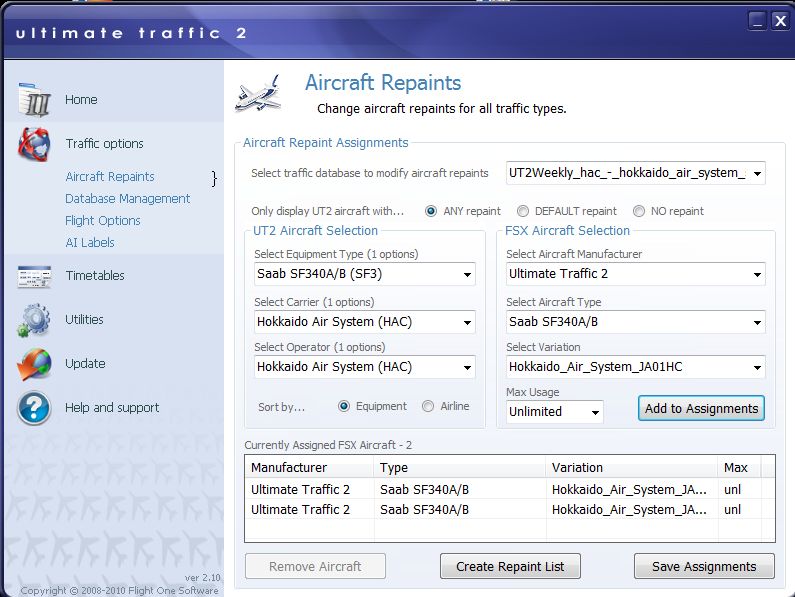Select the NO repaint radio button

pyautogui.click(x=639, y=211)
